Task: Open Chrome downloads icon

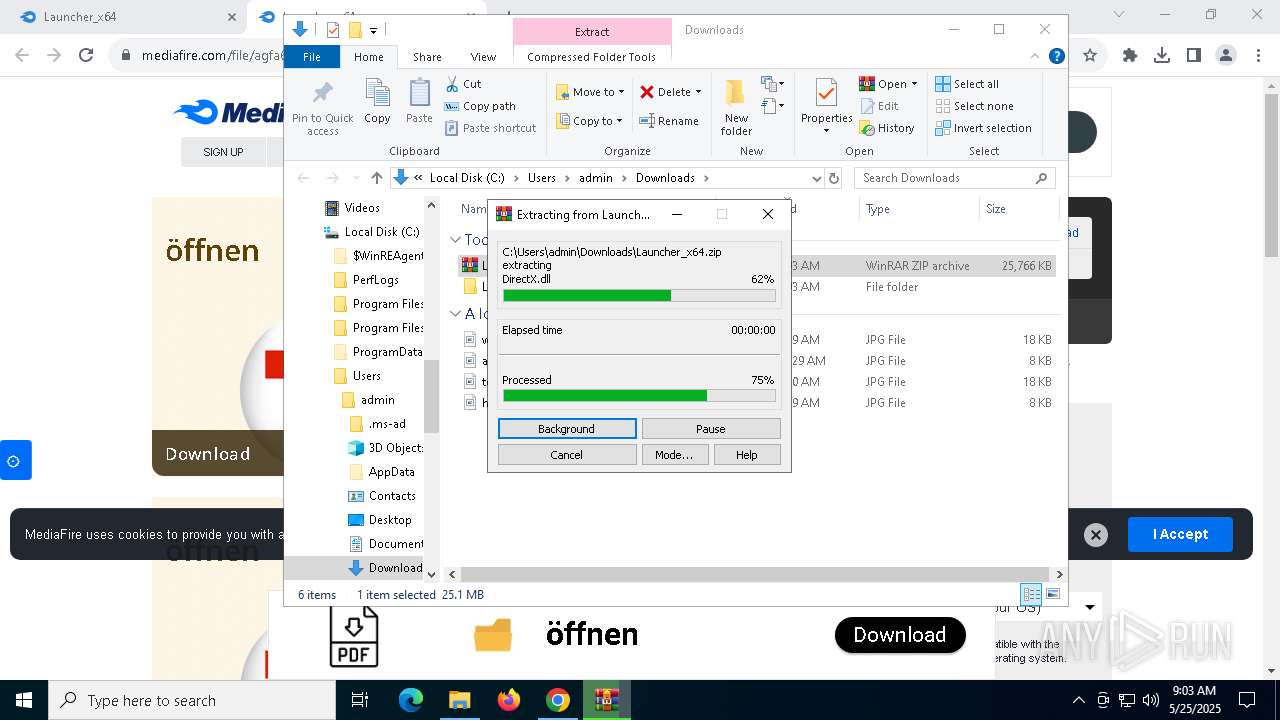Action: click(x=1162, y=56)
